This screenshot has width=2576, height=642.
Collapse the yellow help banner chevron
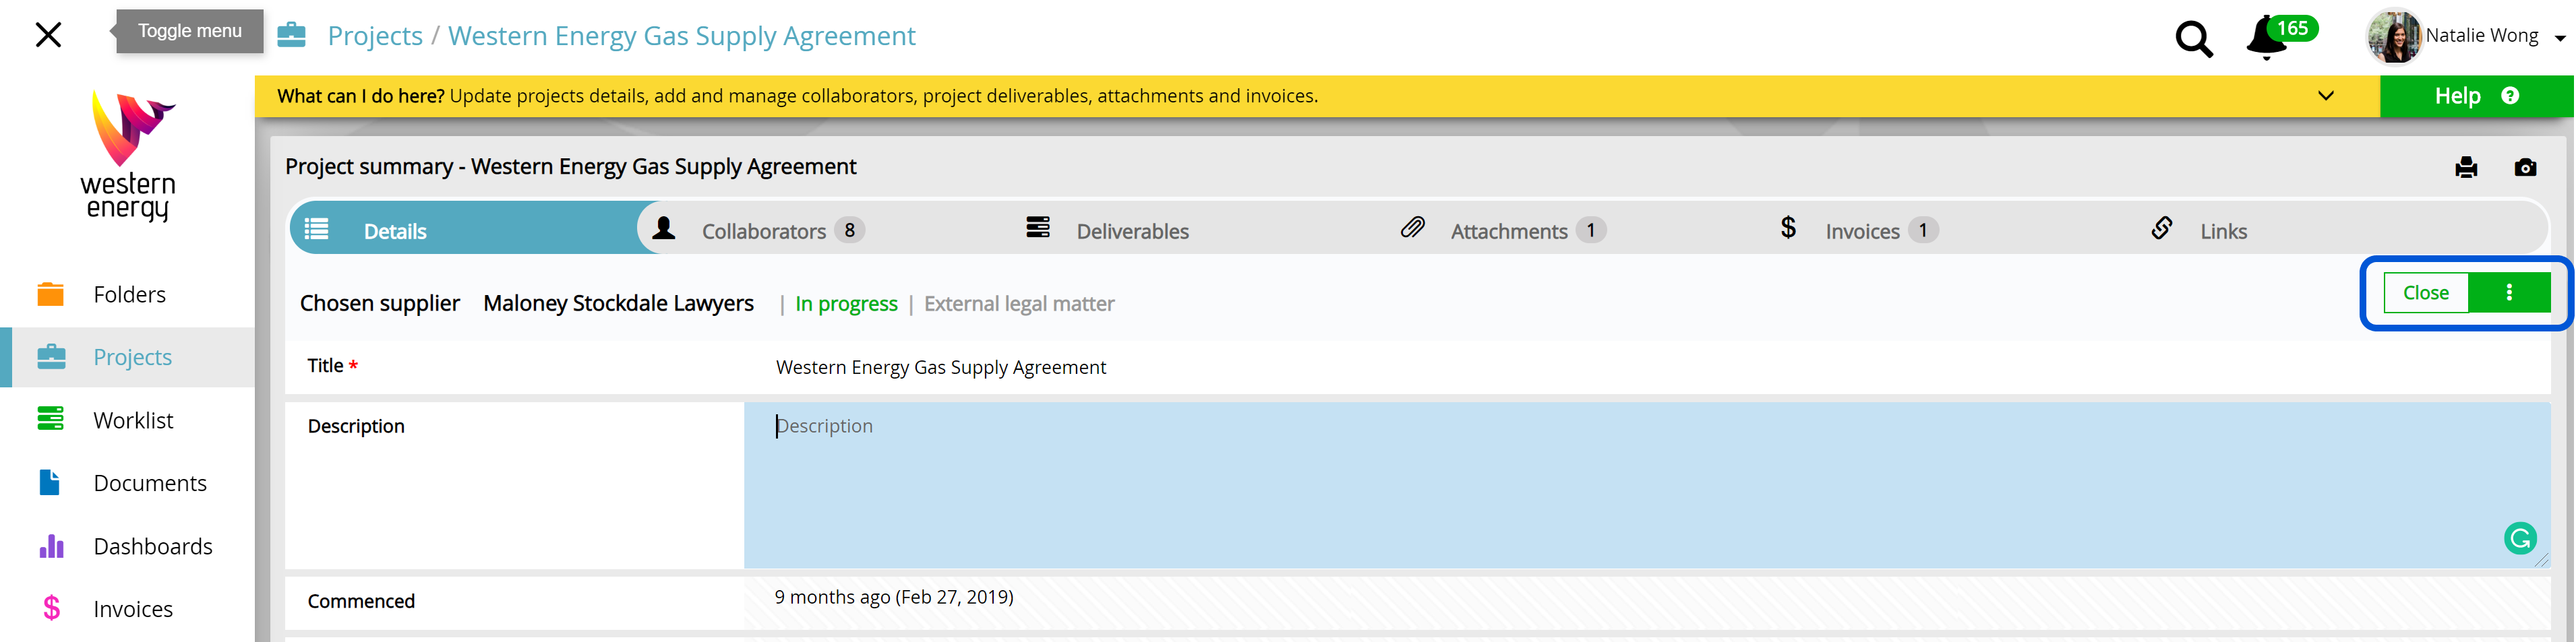[x=2326, y=96]
